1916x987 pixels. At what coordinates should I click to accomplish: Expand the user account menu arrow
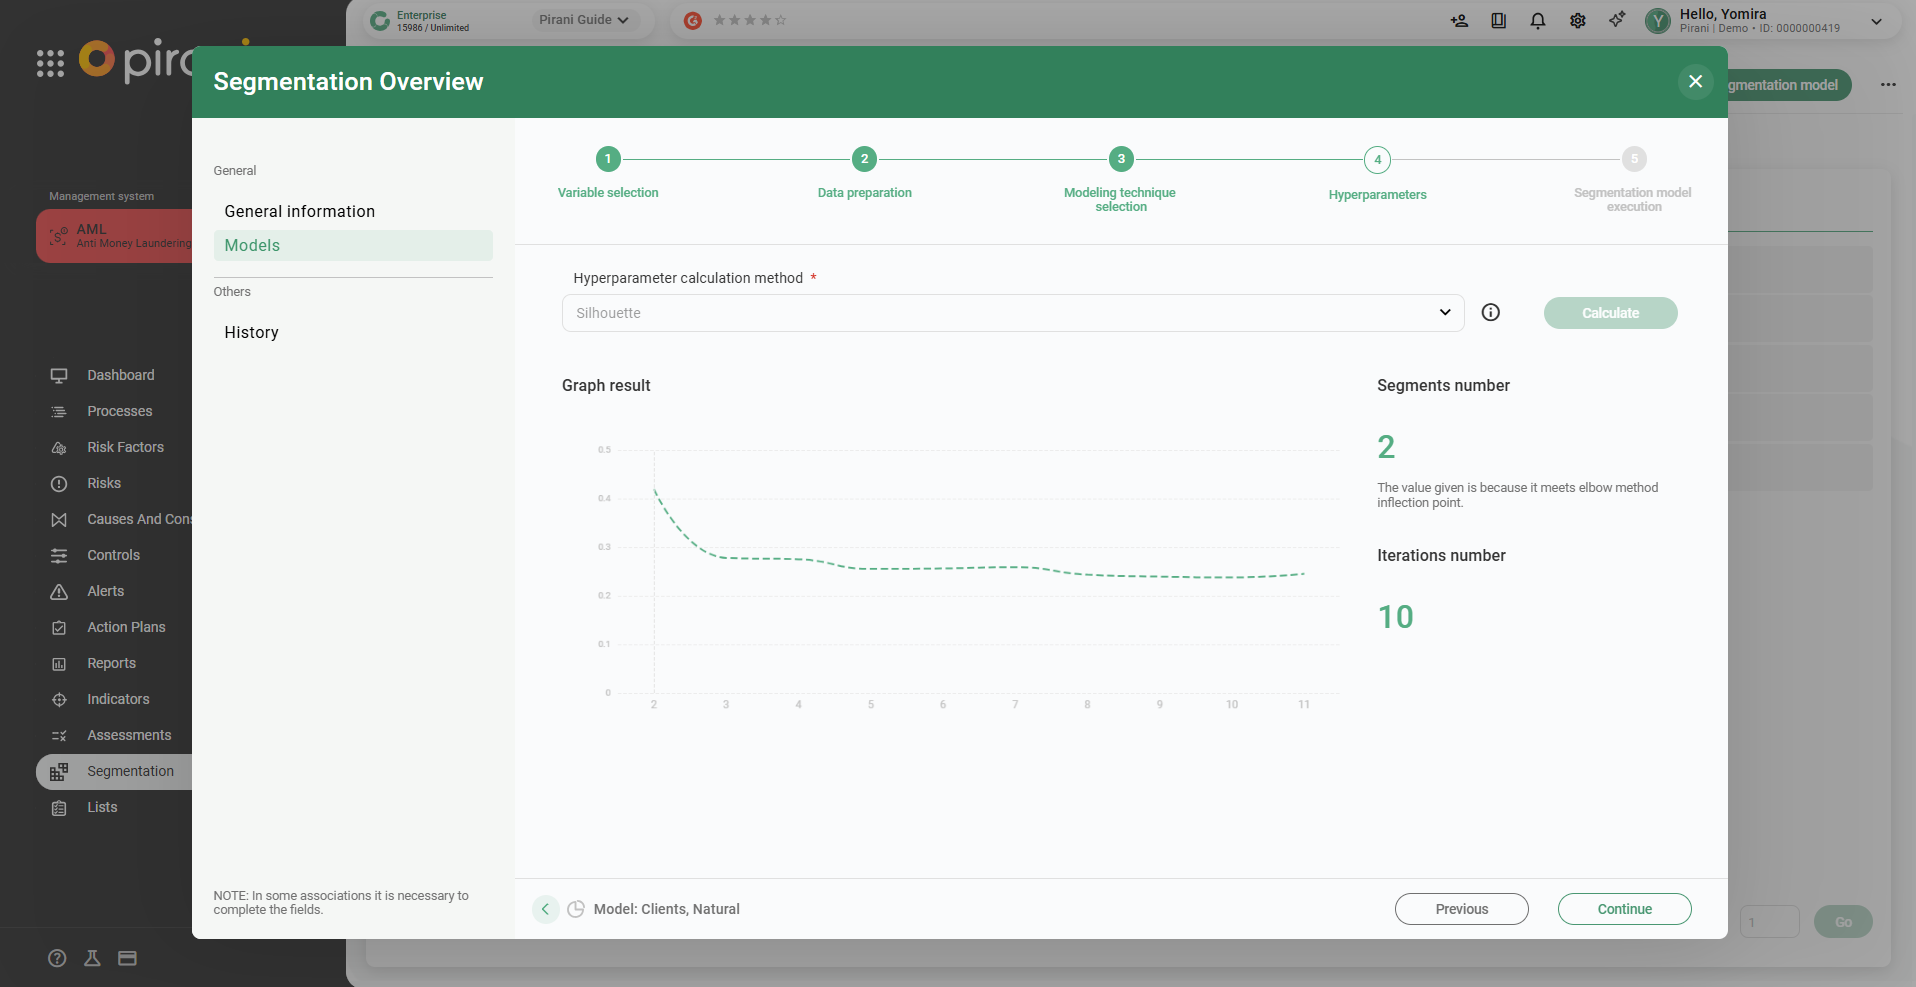coord(1876,21)
